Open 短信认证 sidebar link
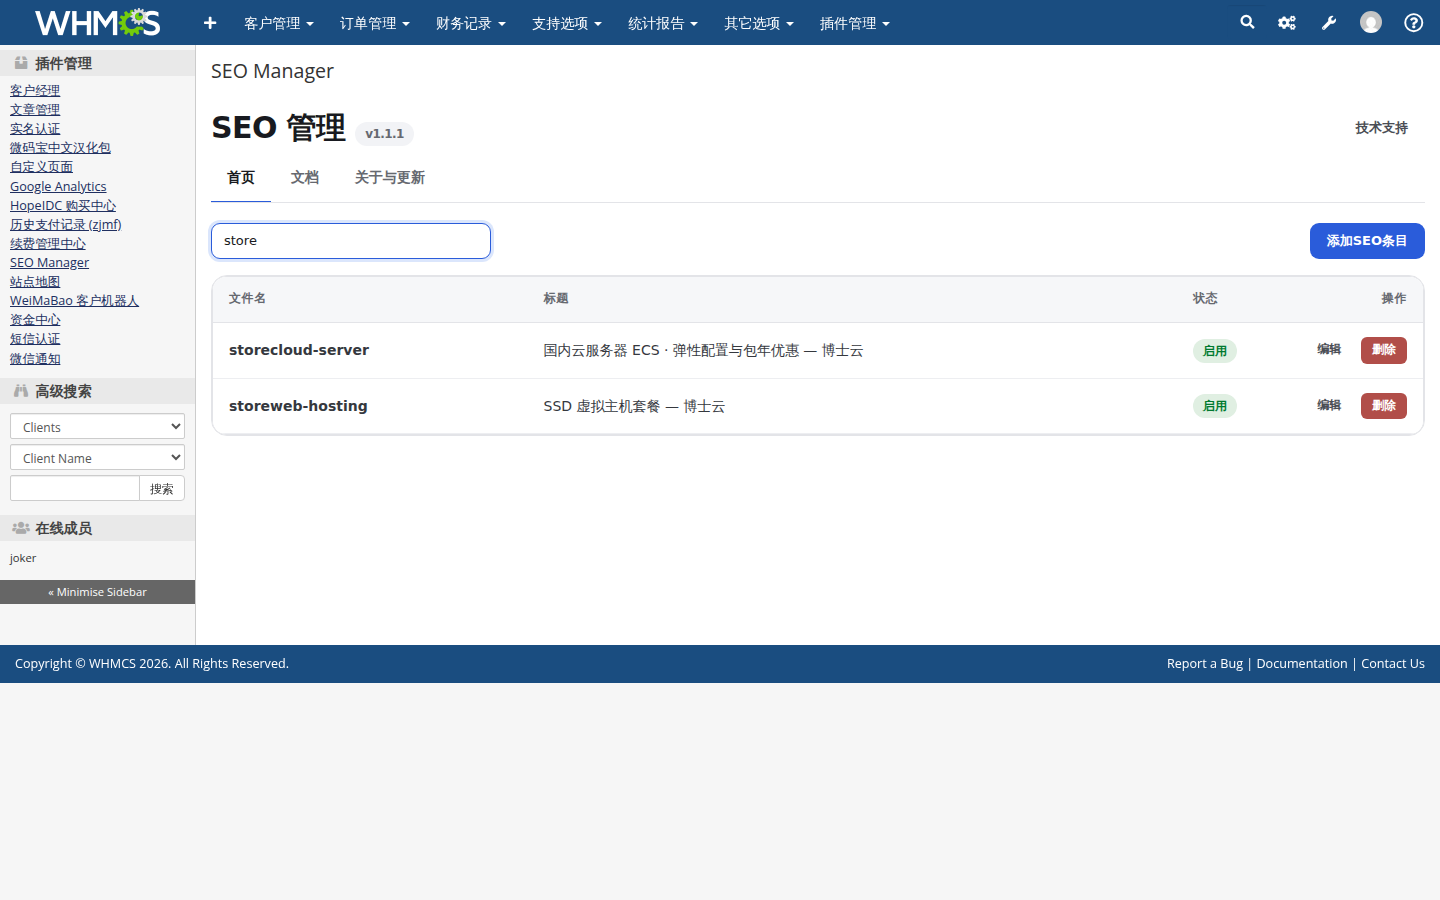The image size is (1440, 900). click(x=35, y=338)
